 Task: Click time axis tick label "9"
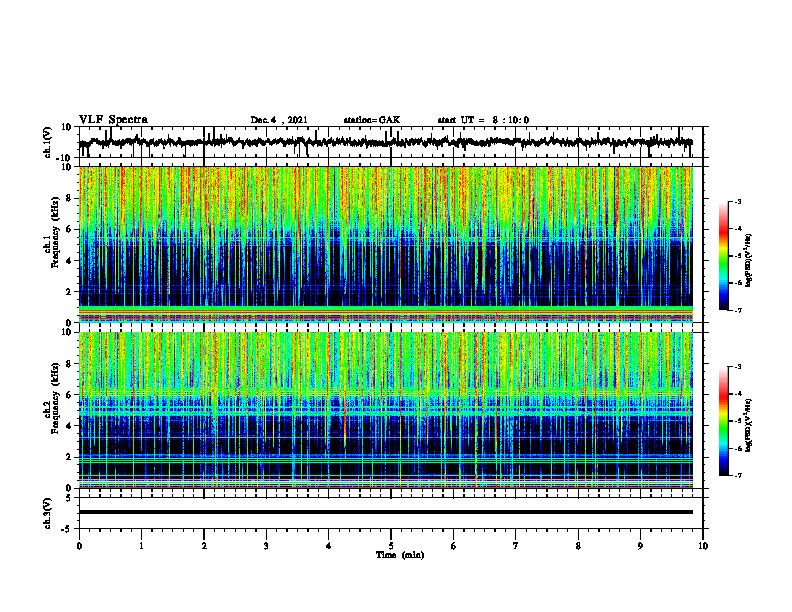pos(640,546)
